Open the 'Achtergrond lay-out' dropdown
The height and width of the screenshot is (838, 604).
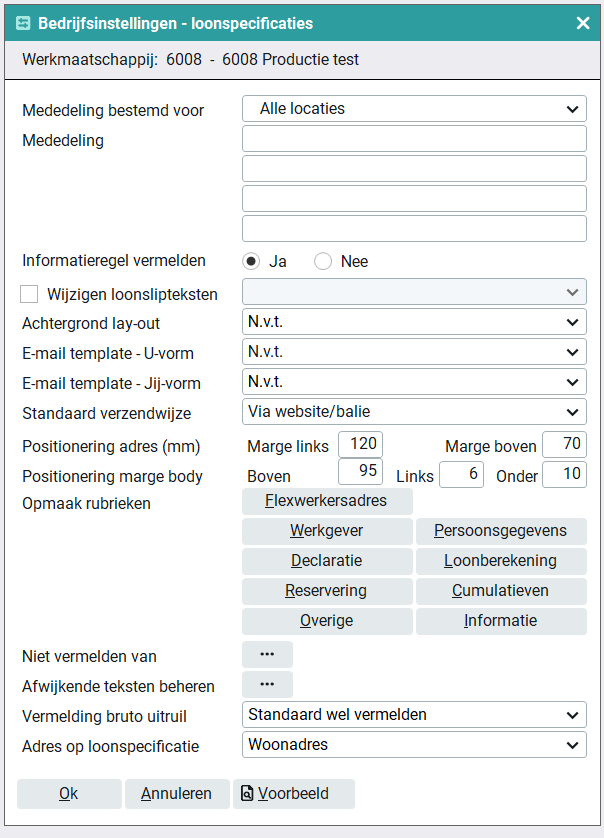[414, 322]
